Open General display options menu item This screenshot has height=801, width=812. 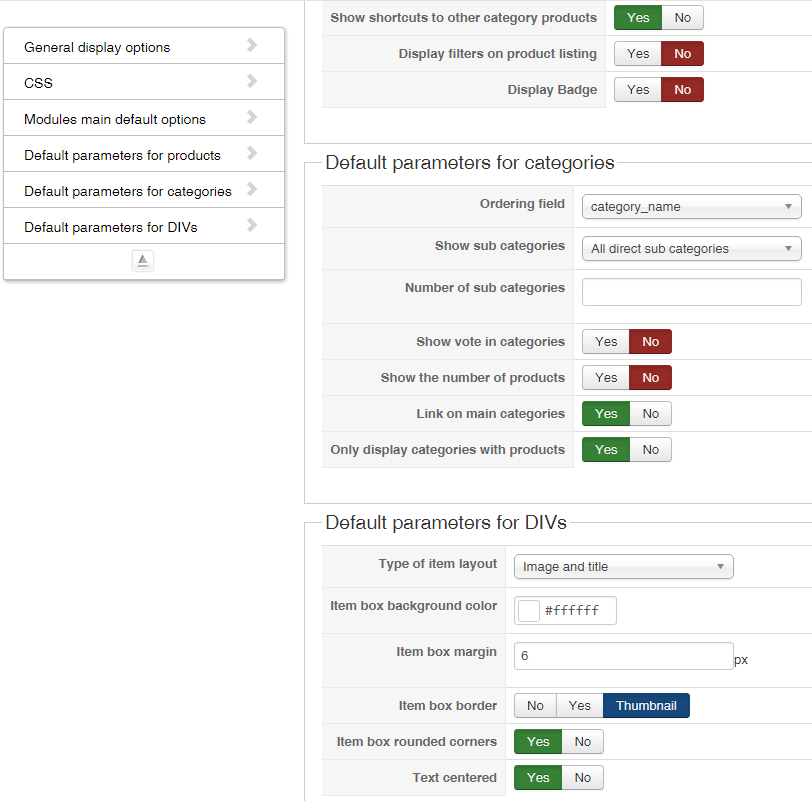click(97, 47)
